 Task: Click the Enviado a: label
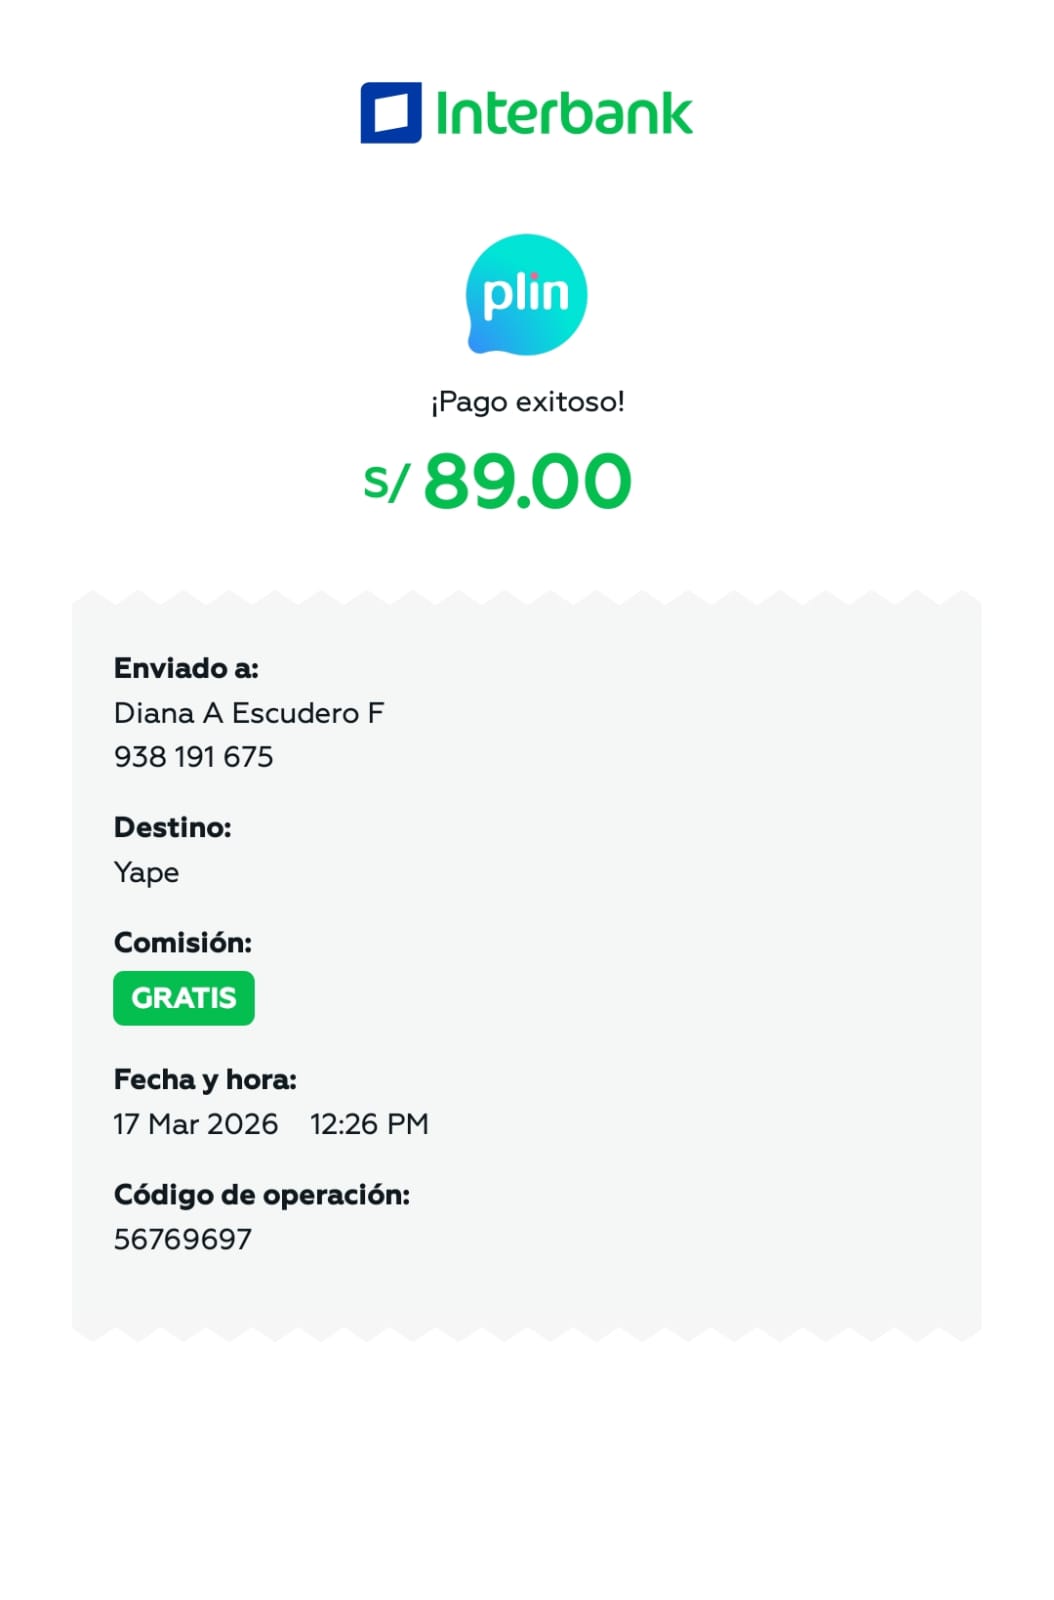[x=186, y=668]
